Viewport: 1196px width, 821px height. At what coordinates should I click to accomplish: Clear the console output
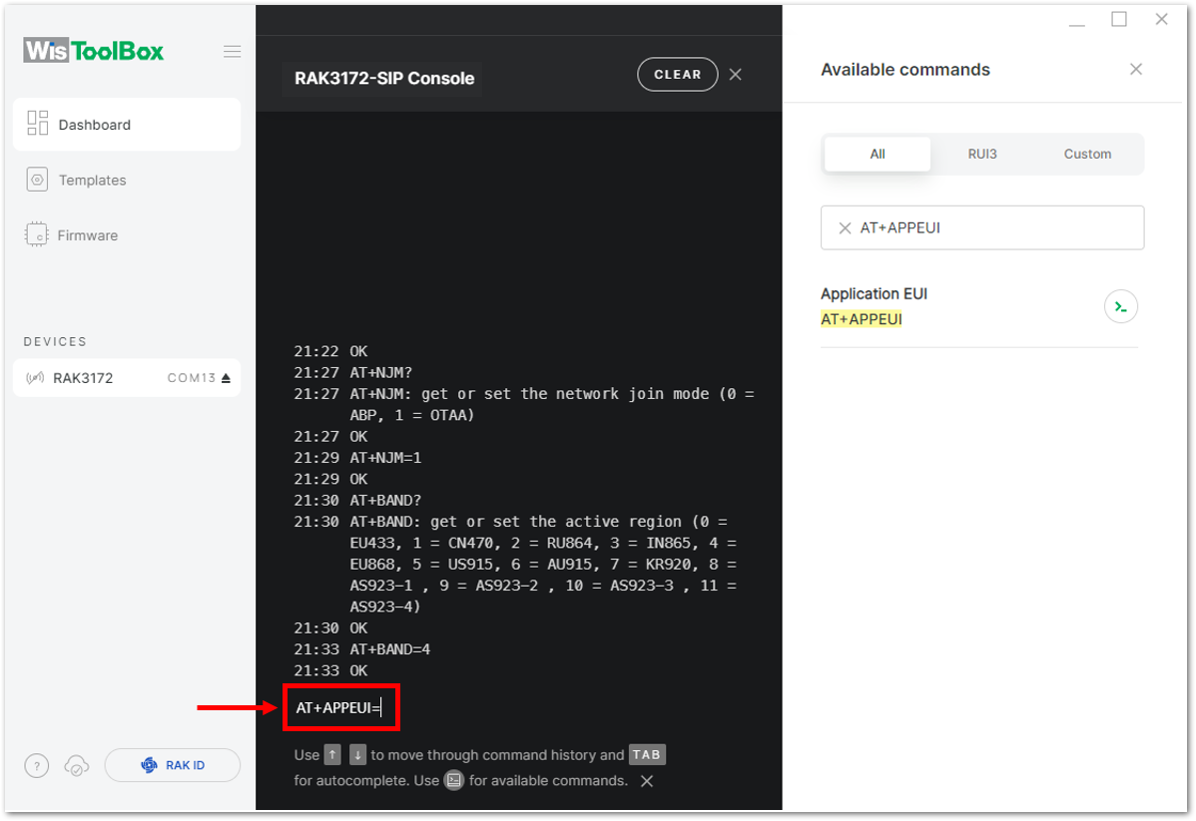pos(677,75)
